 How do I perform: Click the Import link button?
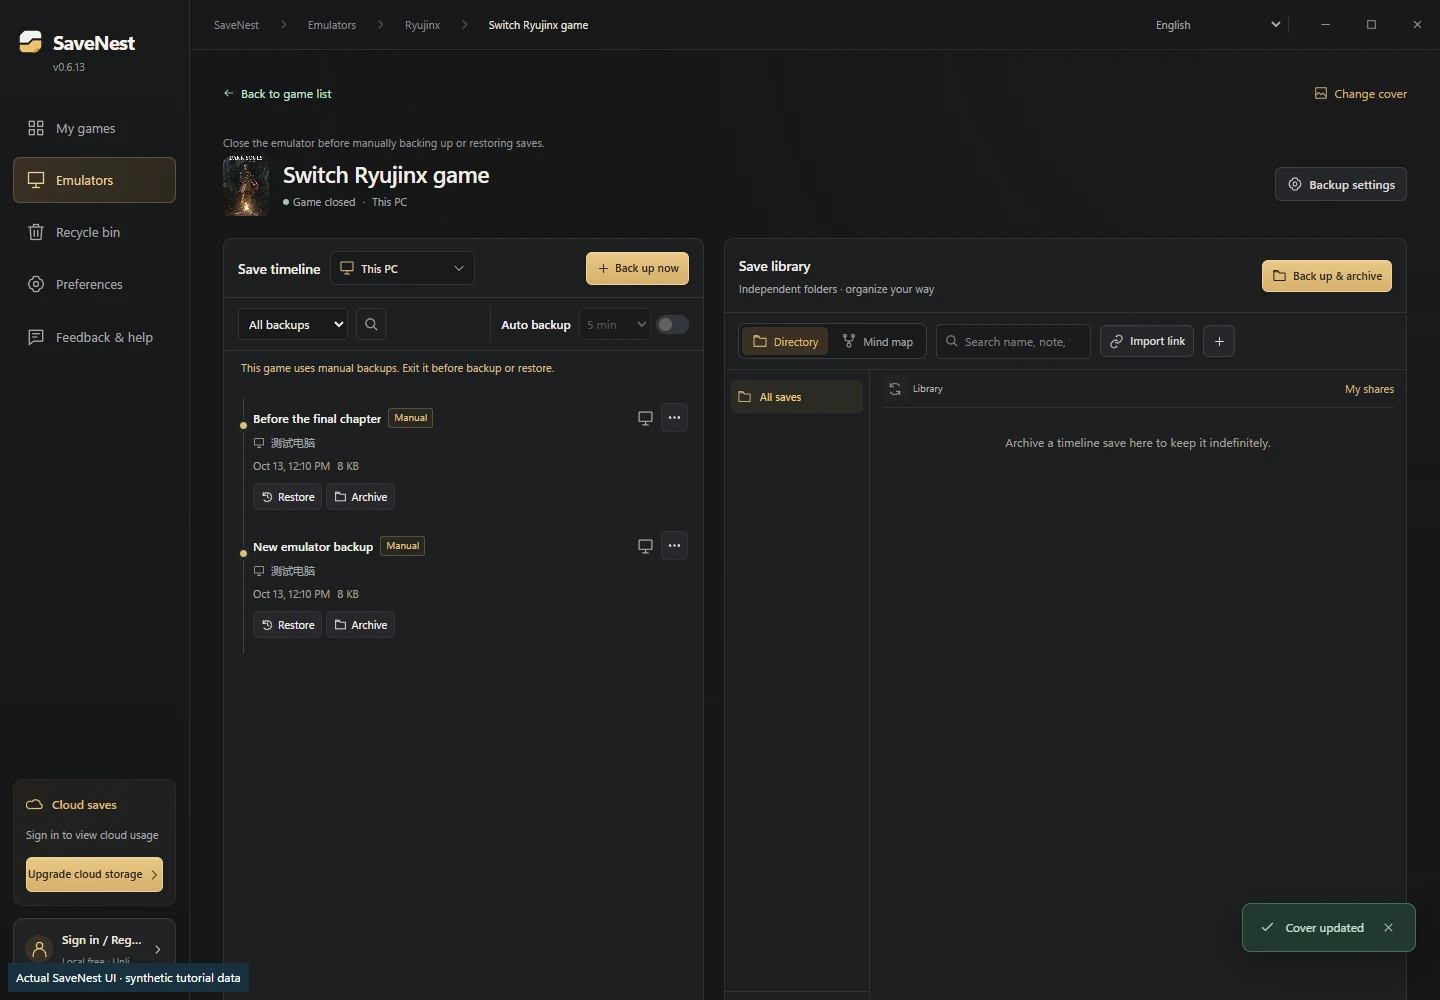click(x=1147, y=341)
